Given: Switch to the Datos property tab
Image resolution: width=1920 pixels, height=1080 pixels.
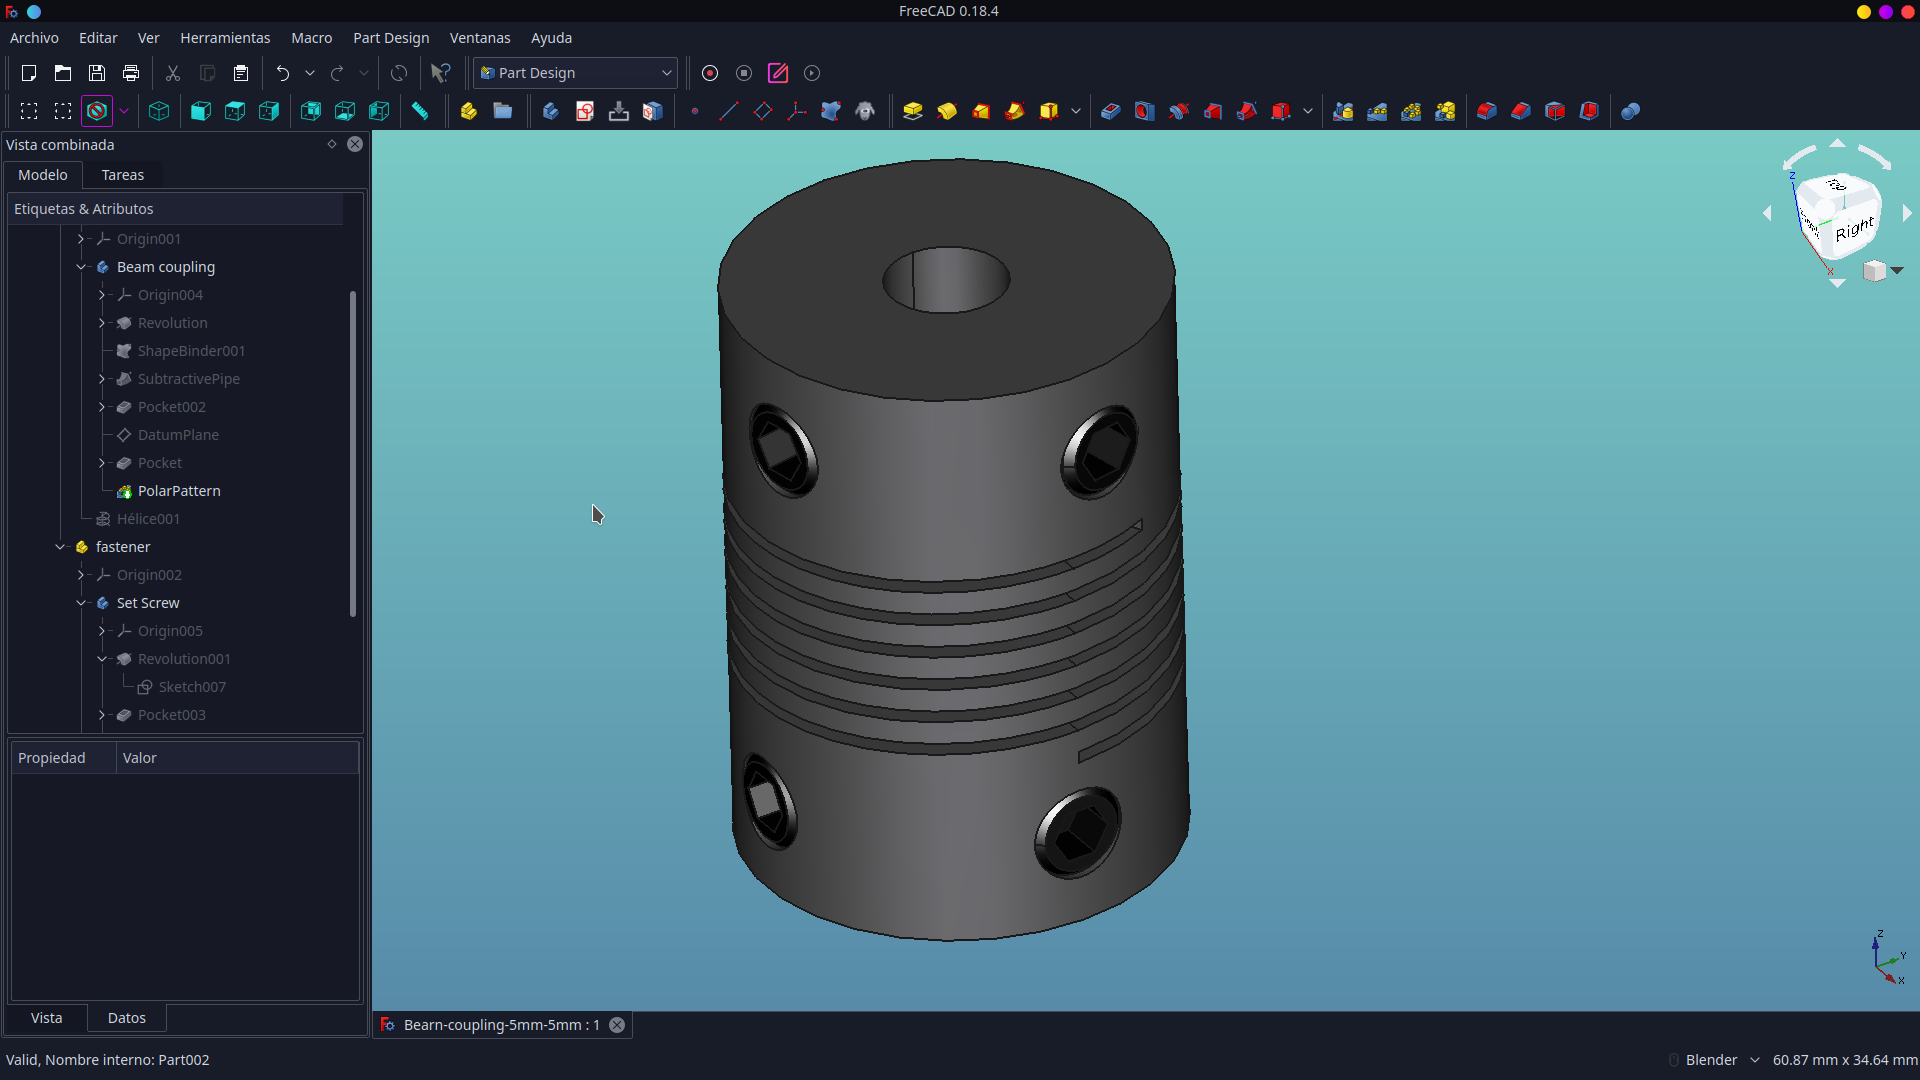Looking at the screenshot, I should click(127, 1018).
